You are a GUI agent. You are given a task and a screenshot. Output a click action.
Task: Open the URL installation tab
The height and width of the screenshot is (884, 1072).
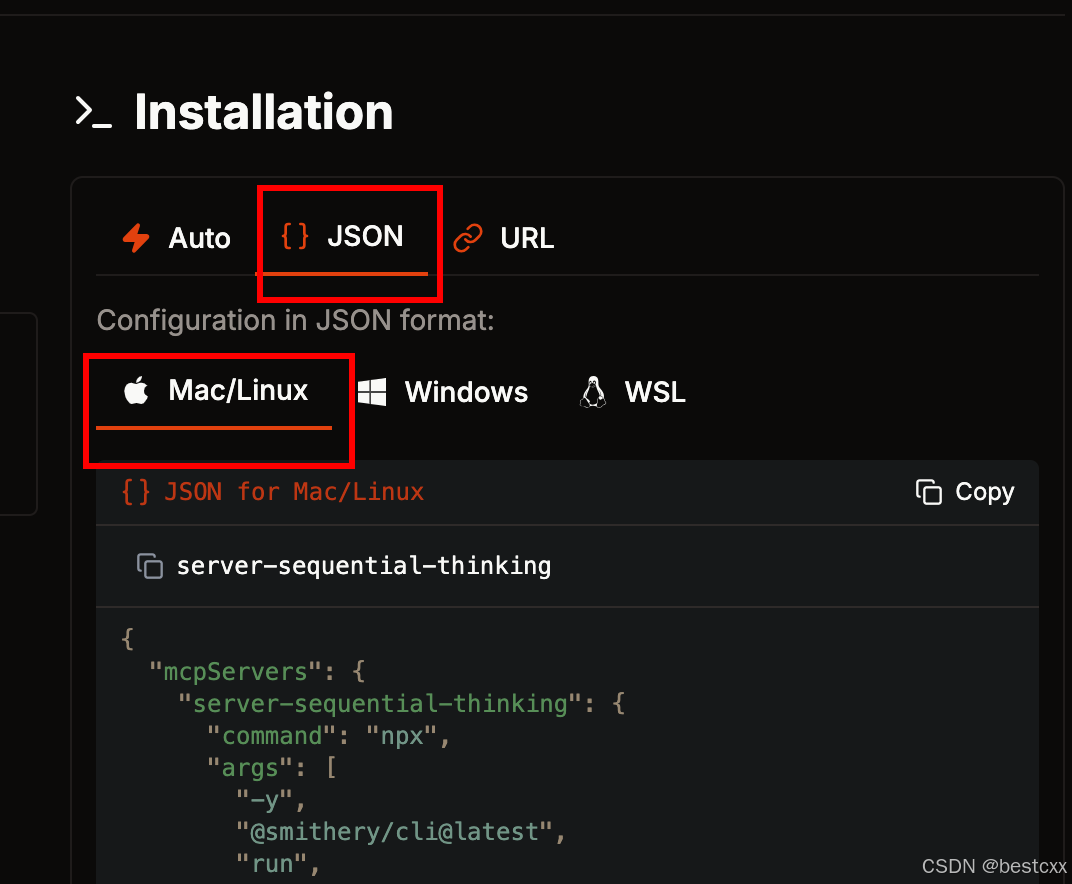tap(504, 238)
